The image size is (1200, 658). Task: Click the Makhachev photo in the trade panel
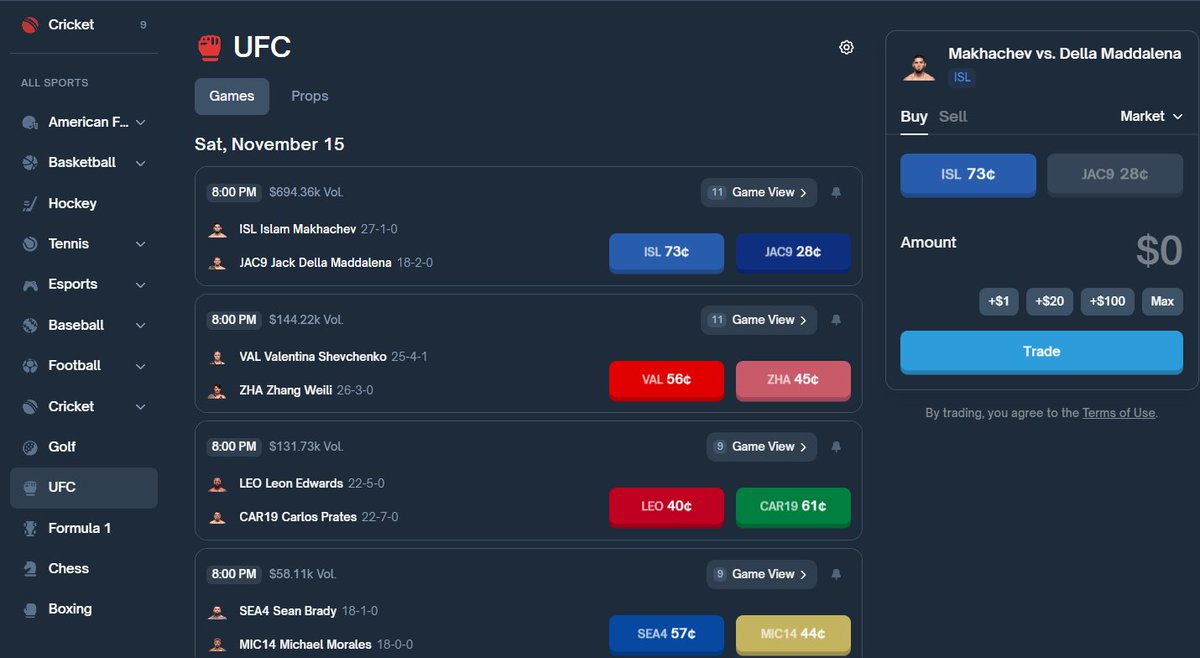pyautogui.click(x=919, y=65)
